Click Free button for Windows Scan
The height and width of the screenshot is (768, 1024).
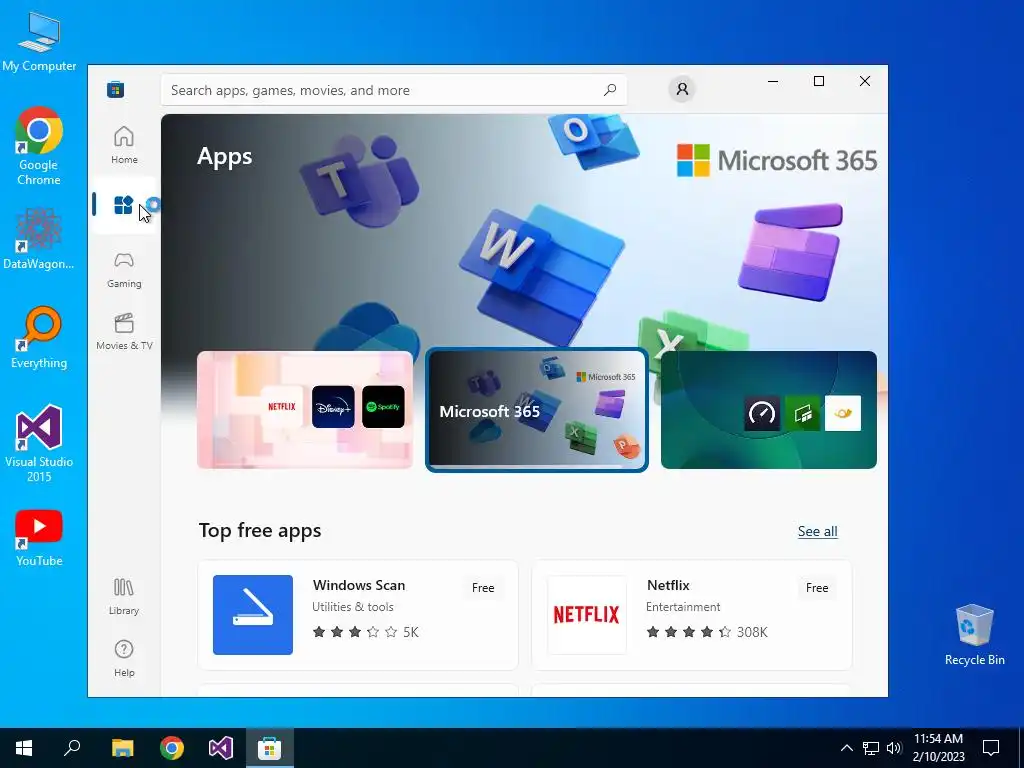pyautogui.click(x=483, y=588)
